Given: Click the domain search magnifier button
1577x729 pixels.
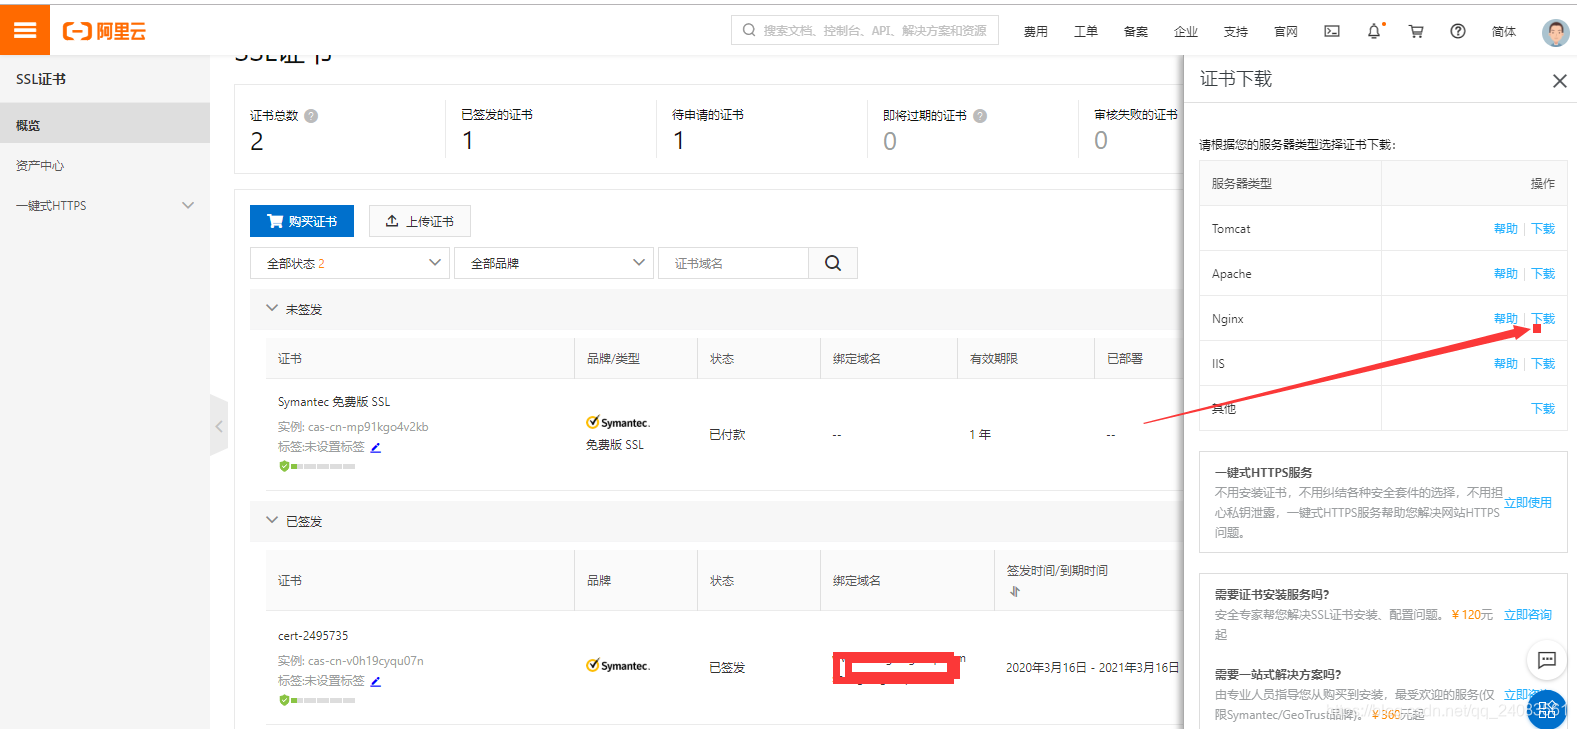Looking at the screenshot, I should (x=833, y=263).
